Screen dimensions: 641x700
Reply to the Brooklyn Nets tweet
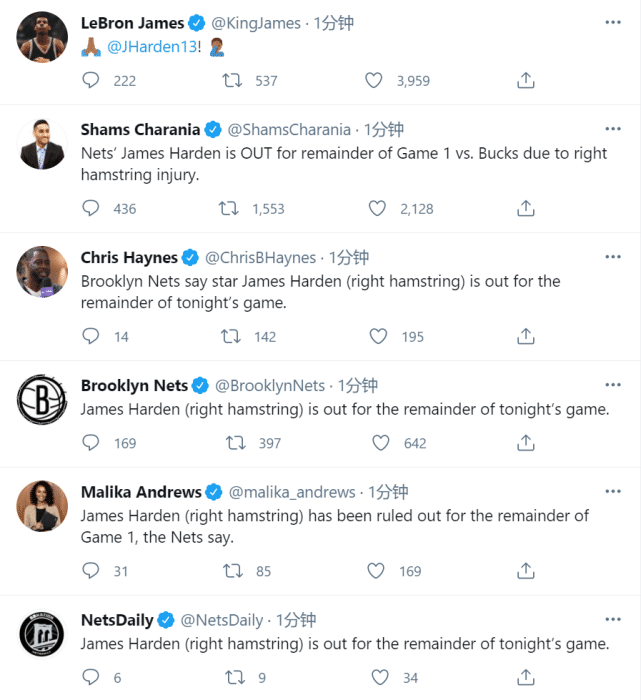pyautogui.click(x=90, y=443)
